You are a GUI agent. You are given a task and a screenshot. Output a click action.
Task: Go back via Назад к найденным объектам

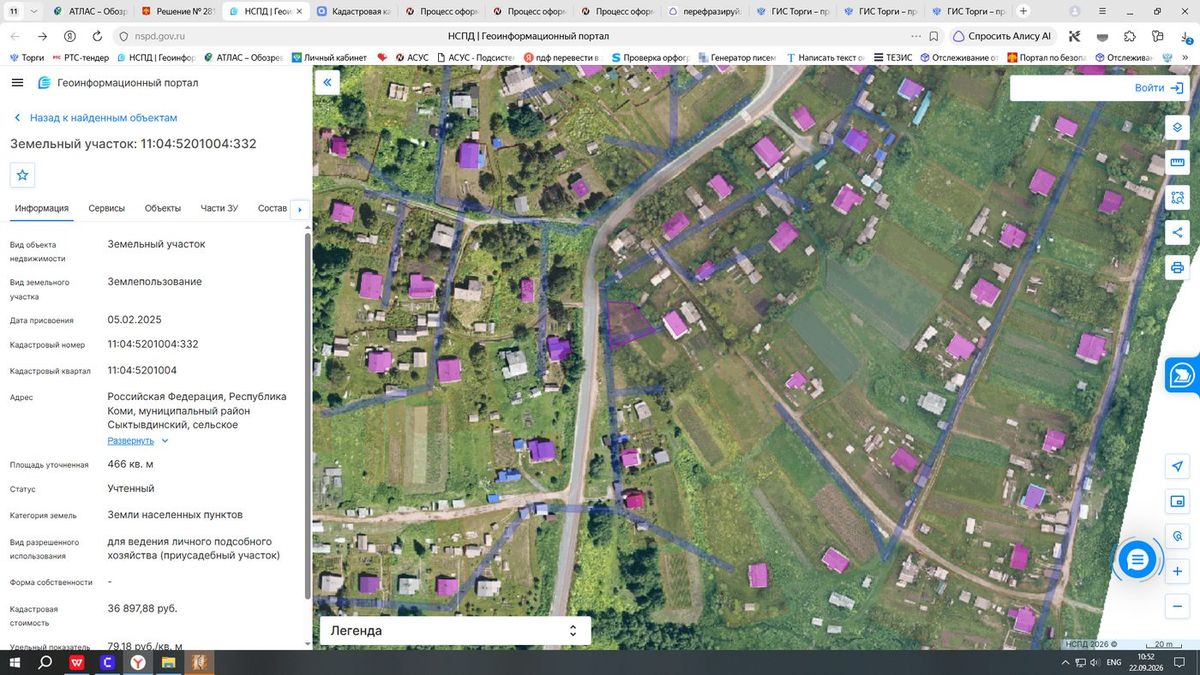[x=95, y=118]
